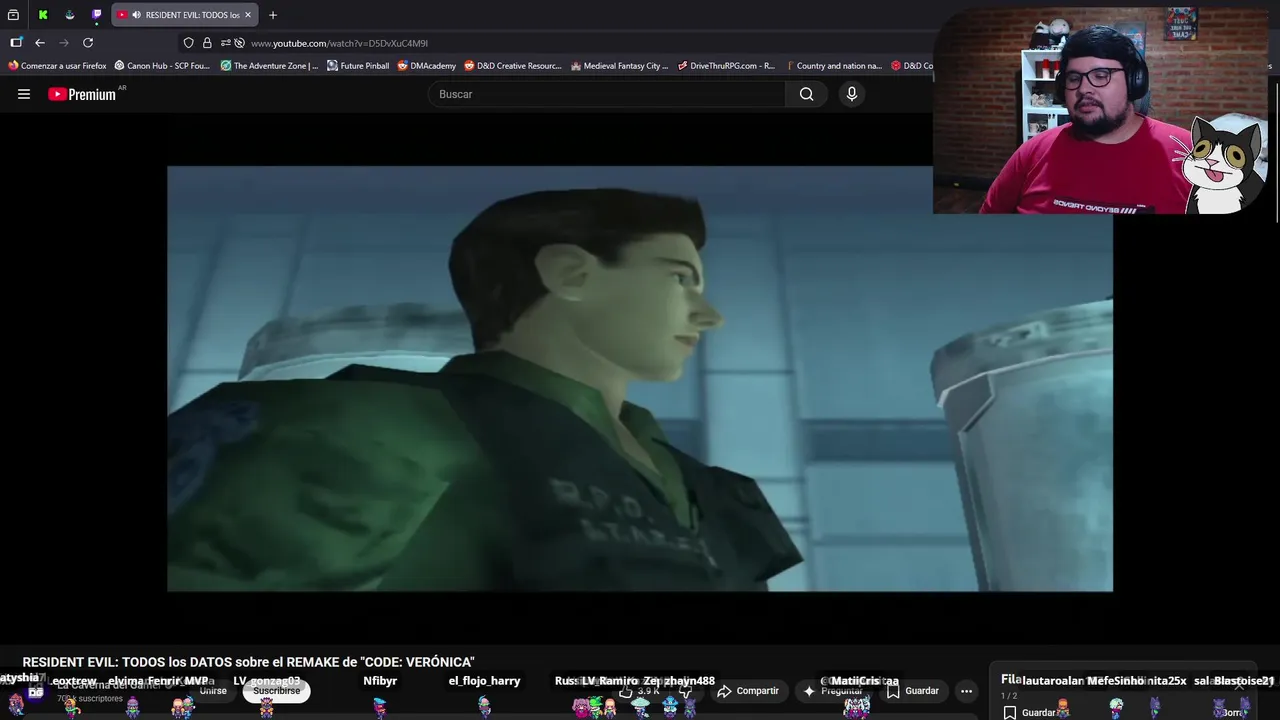
Task: Open the Canon Hub - SCP bookmark
Action: click(162, 66)
